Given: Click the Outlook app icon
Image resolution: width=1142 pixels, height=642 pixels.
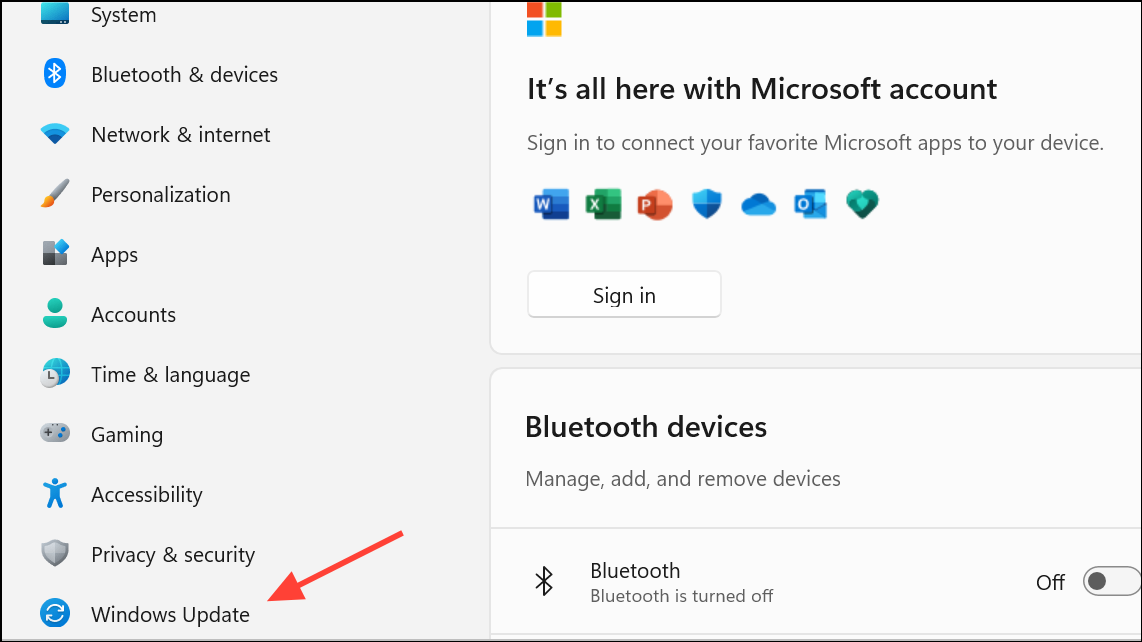Looking at the screenshot, I should coord(810,204).
